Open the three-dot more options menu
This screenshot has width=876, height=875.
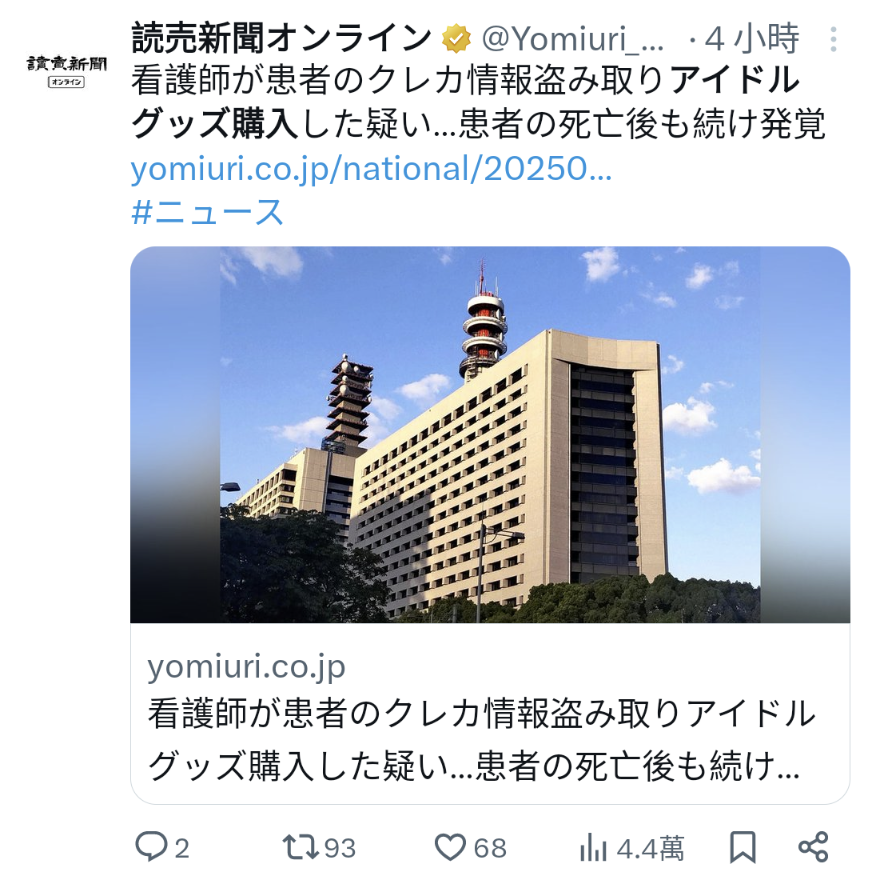click(x=833, y=39)
